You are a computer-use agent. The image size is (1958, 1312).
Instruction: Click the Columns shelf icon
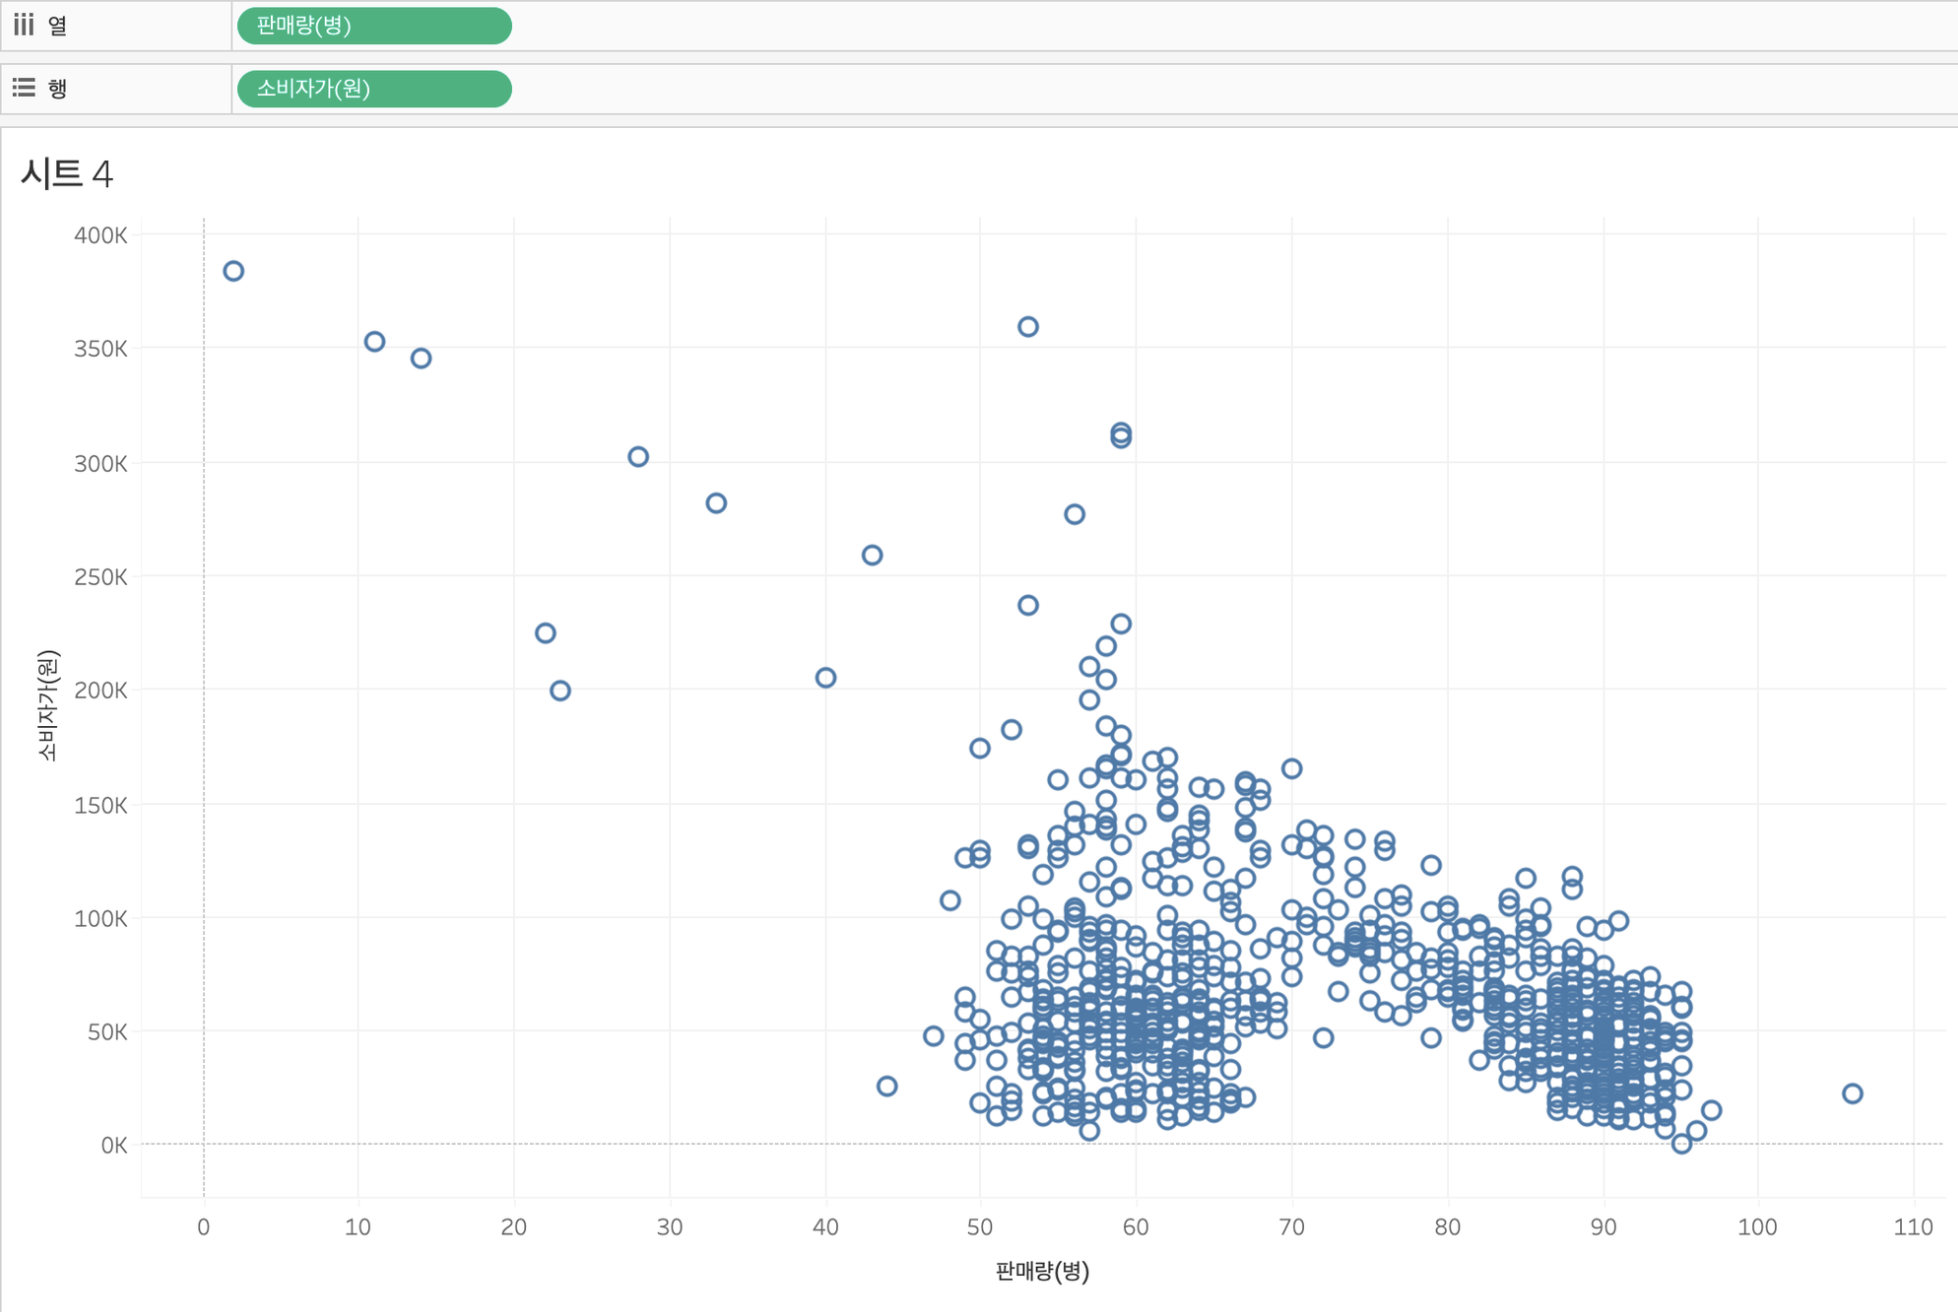(23, 25)
